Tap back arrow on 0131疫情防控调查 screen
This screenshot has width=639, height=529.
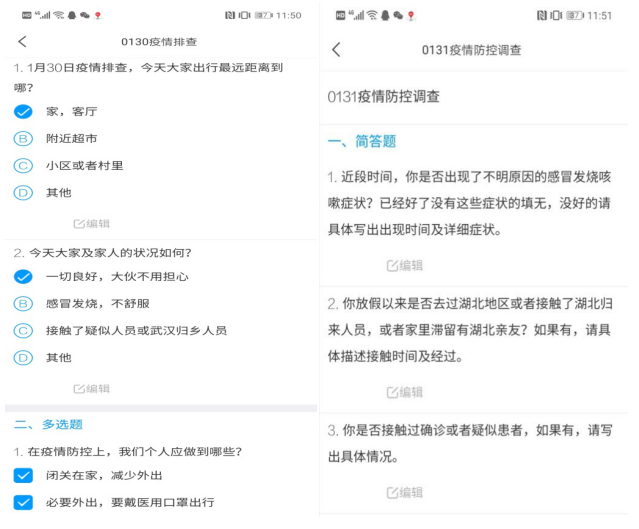[336, 50]
